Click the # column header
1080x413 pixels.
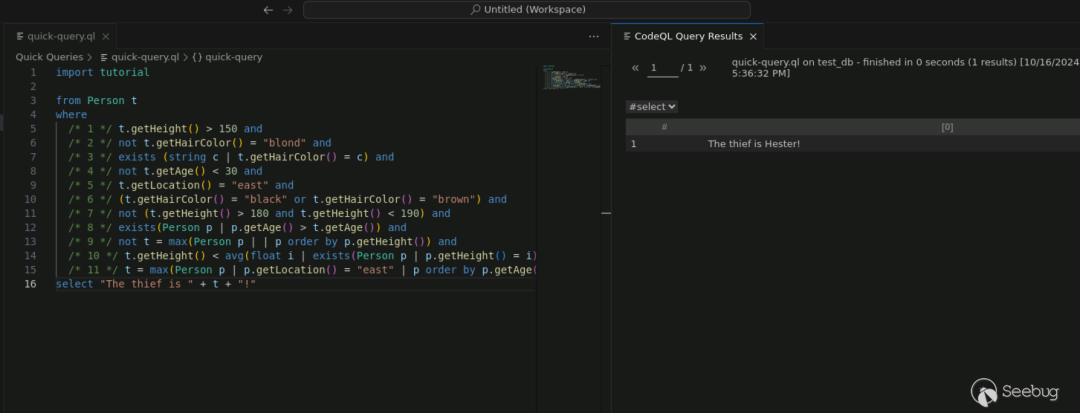click(x=664, y=127)
